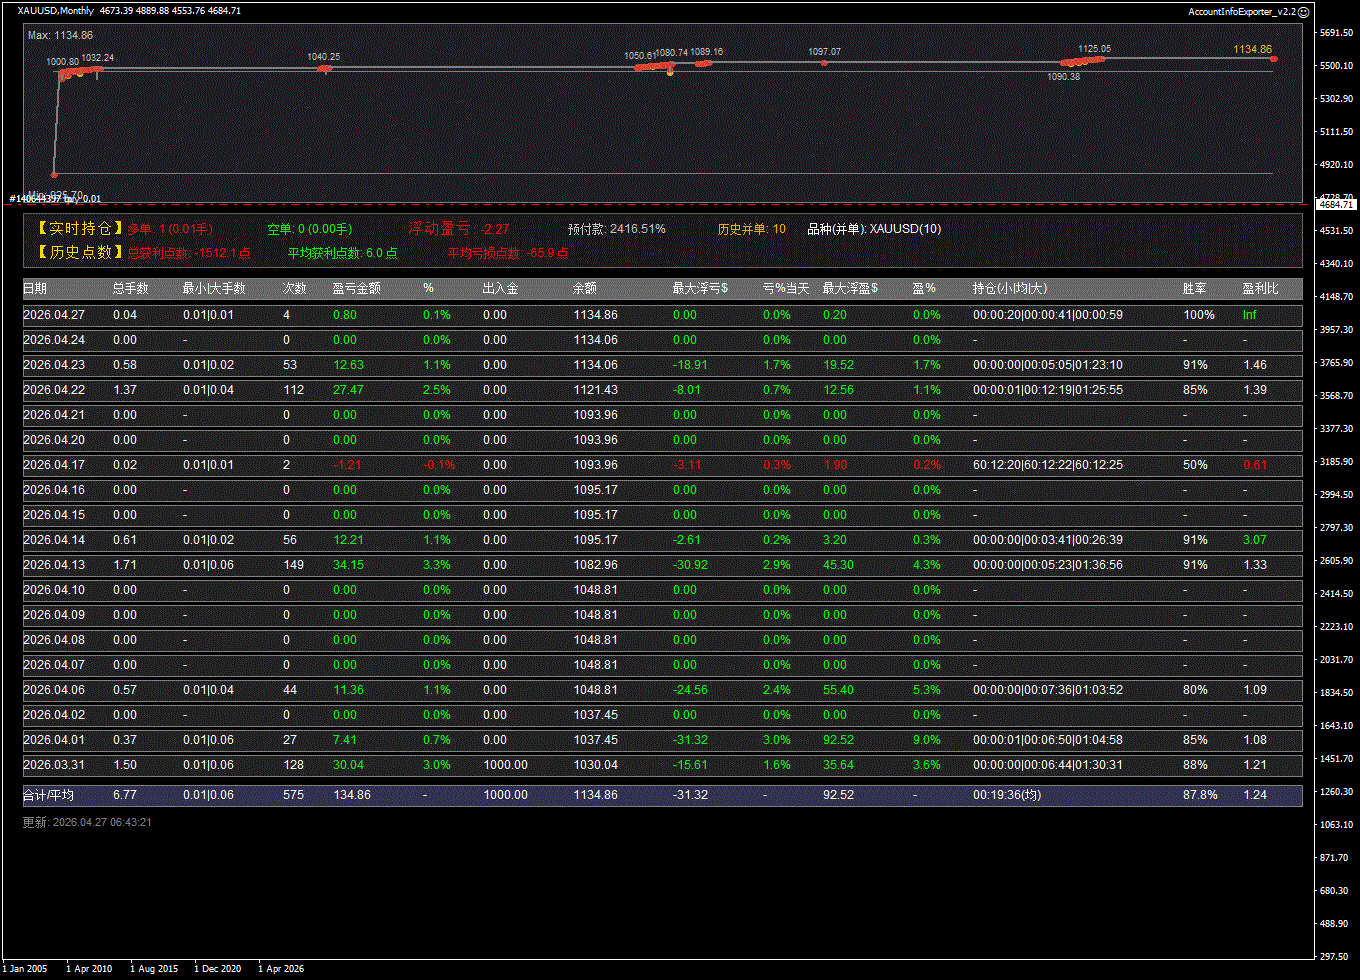This screenshot has width=1360, height=980.
Task: Click the lowest red equity point at chart start
Action: click(54, 174)
